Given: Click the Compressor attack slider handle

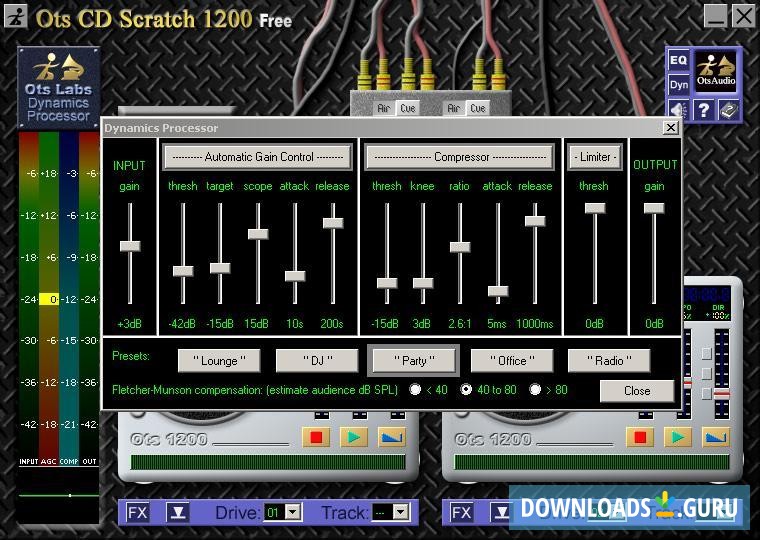Looking at the screenshot, I should (x=498, y=291).
